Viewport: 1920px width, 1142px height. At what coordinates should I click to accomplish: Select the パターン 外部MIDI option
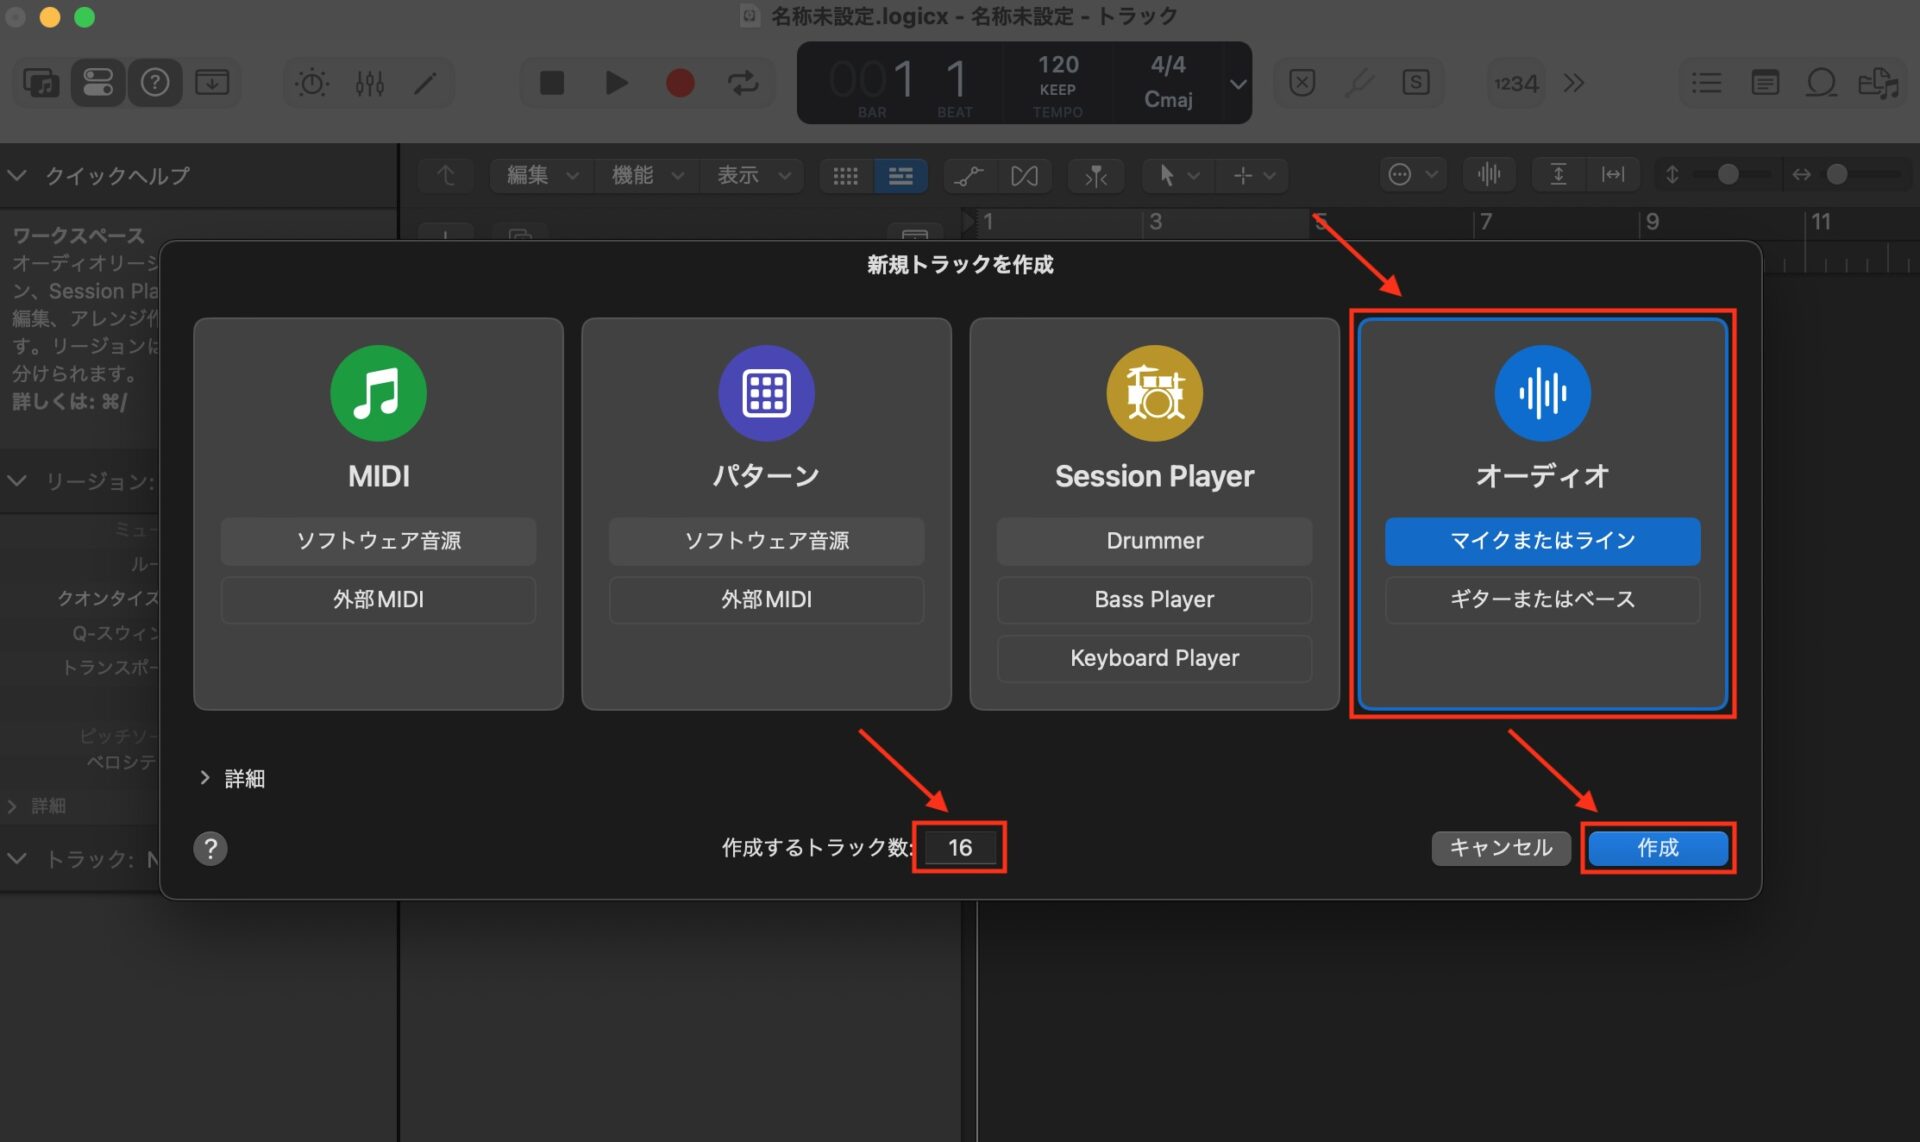(x=766, y=600)
